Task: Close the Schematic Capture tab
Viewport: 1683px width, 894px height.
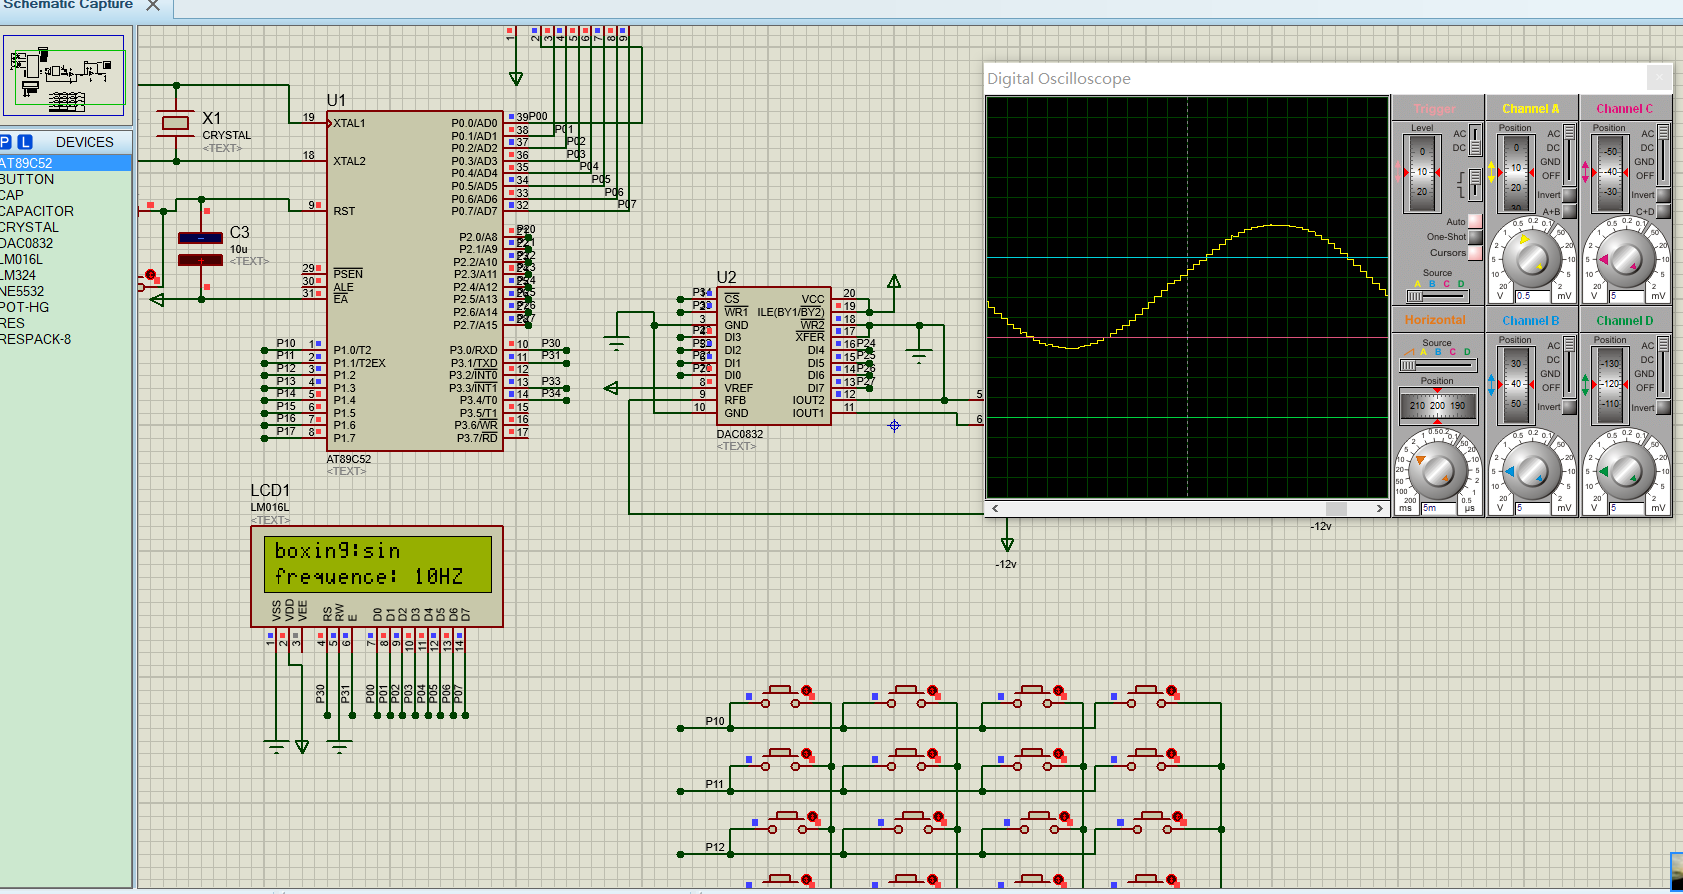Action: pos(153,5)
